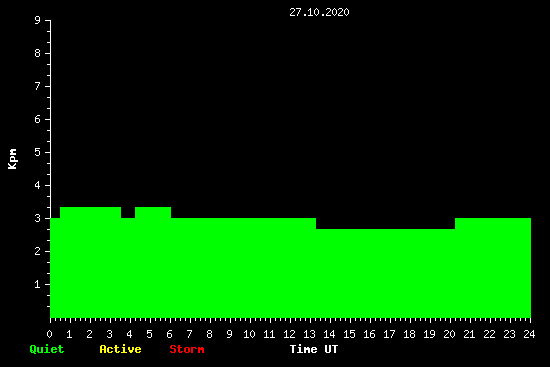This screenshot has width=550, height=367.
Task: Click hour 18 on time axis
Action: pyautogui.click(x=409, y=334)
